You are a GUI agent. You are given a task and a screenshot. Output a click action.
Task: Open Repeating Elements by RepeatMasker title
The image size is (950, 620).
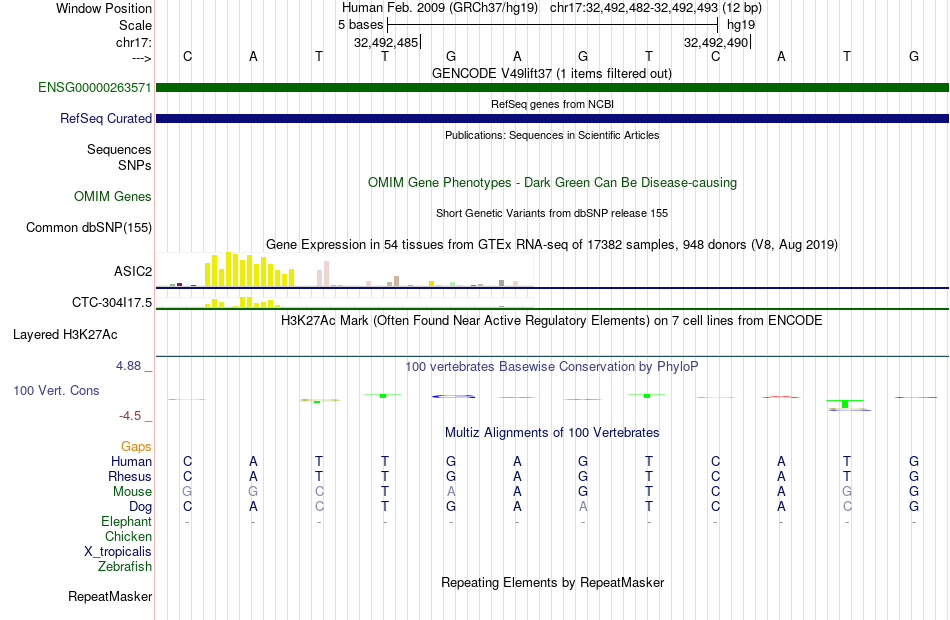coord(552,582)
